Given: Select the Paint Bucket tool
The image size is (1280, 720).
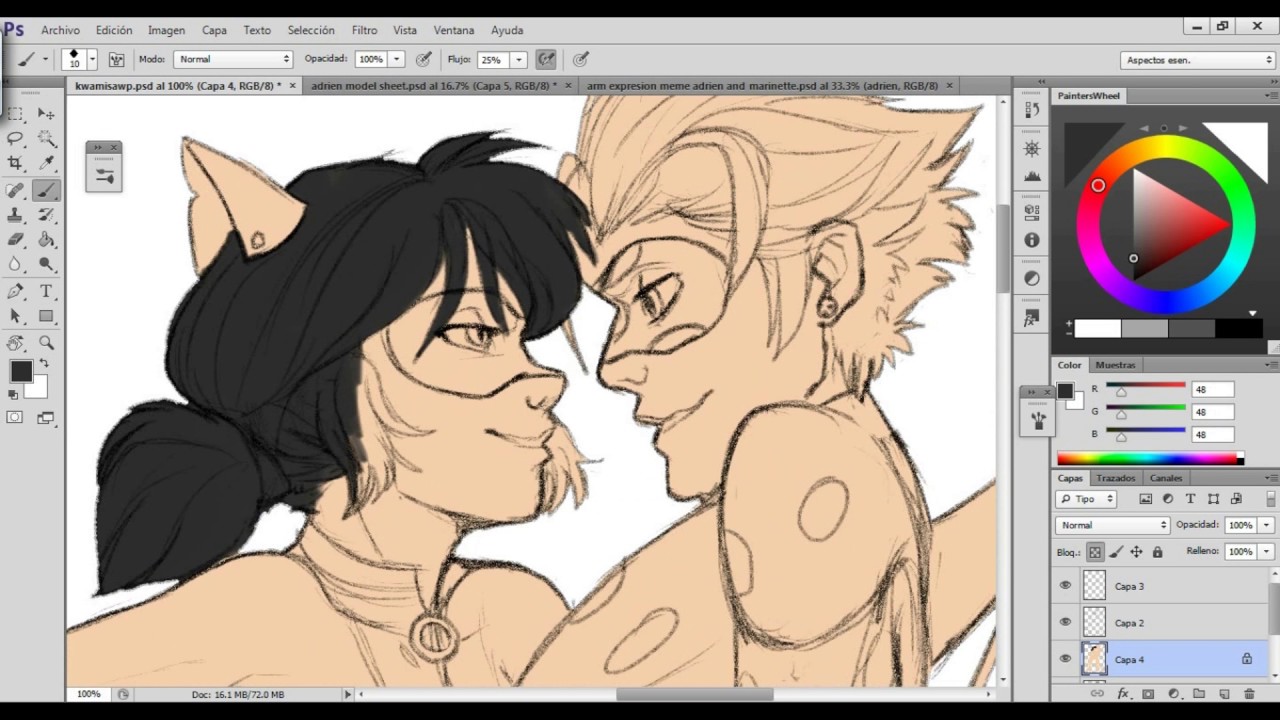Looking at the screenshot, I should (x=46, y=240).
